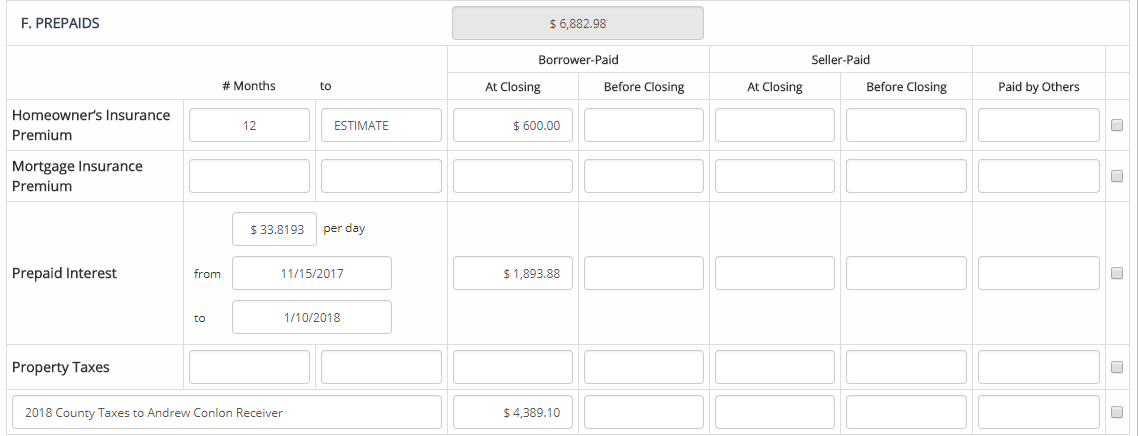The width and height of the screenshot is (1138, 436).
Task: Click the County Taxes $4,389.10 amount field
Action: pos(513,412)
